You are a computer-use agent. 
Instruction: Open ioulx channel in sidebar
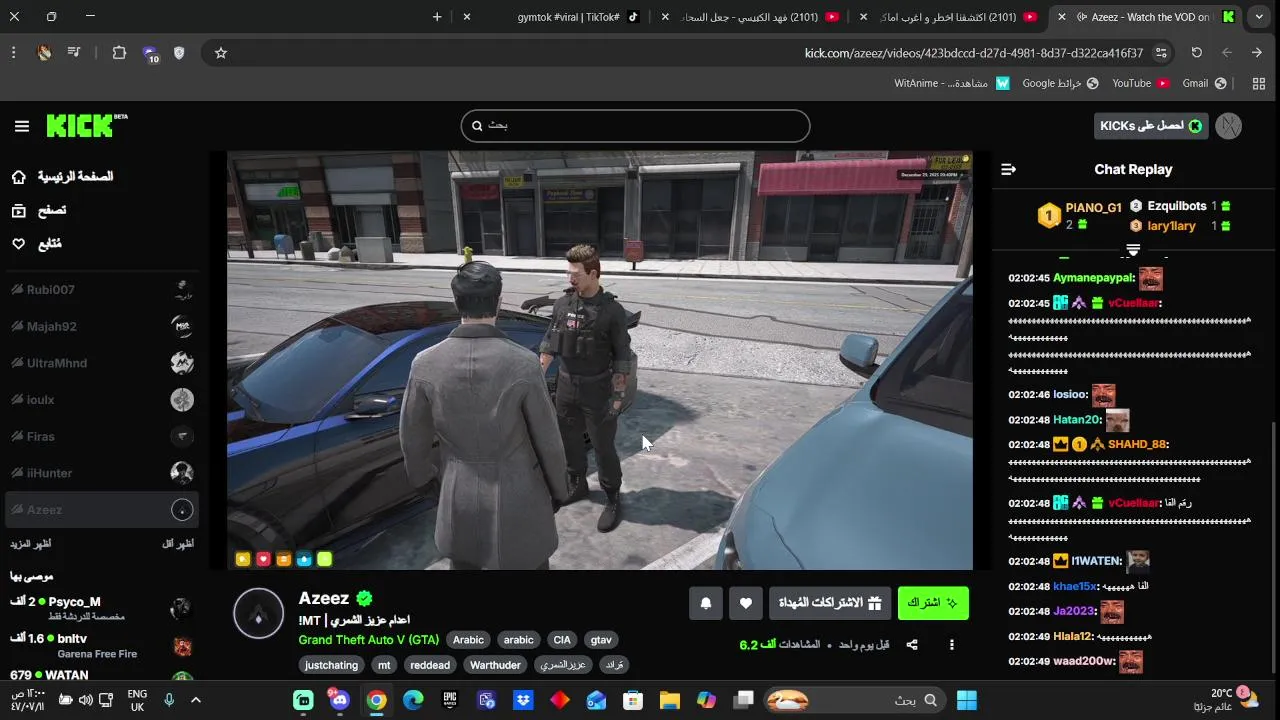[102, 400]
